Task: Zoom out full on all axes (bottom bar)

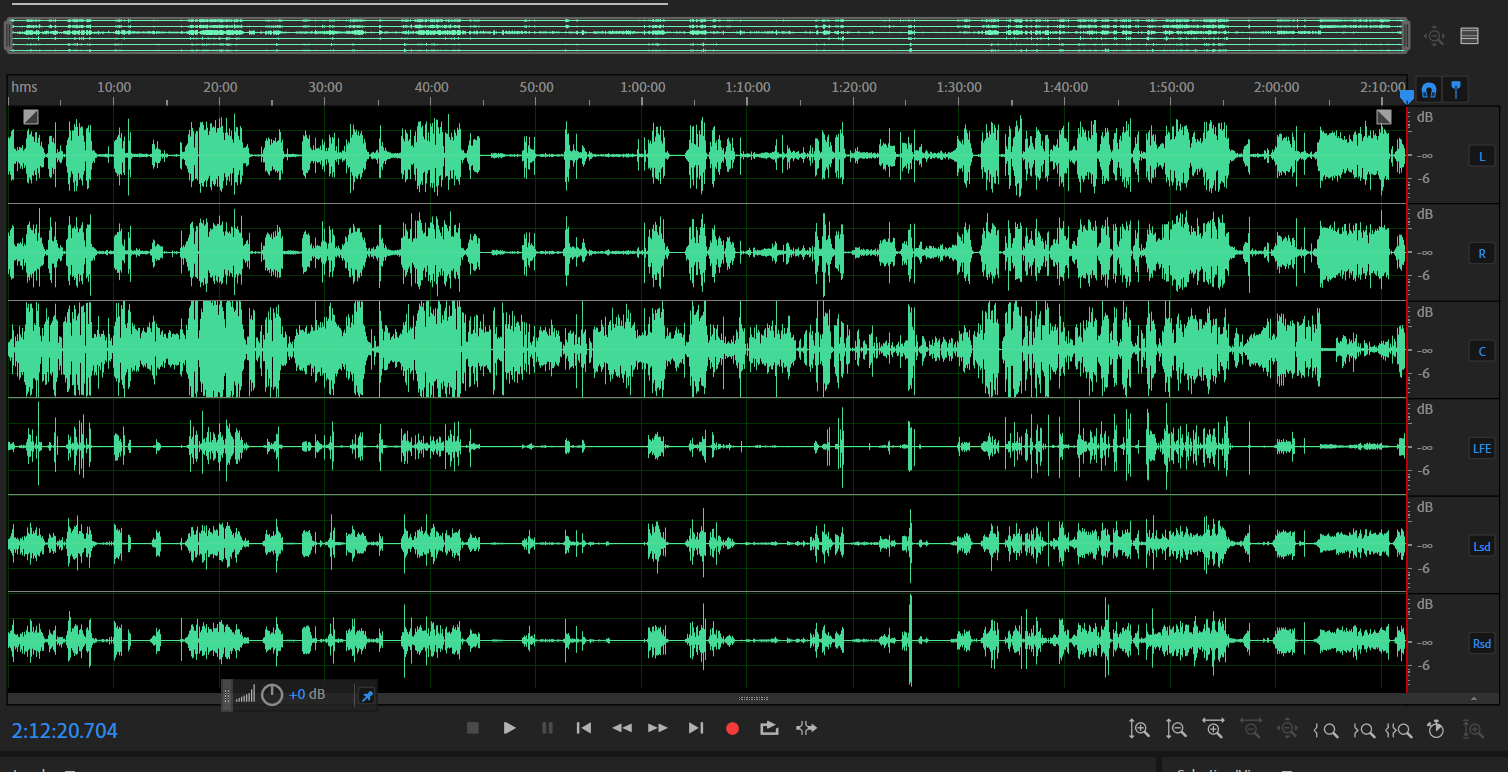Action: pyautogui.click(x=1288, y=729)
